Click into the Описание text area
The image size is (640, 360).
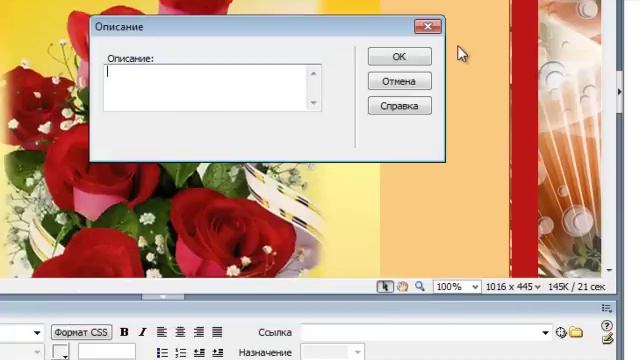[205, 88]
